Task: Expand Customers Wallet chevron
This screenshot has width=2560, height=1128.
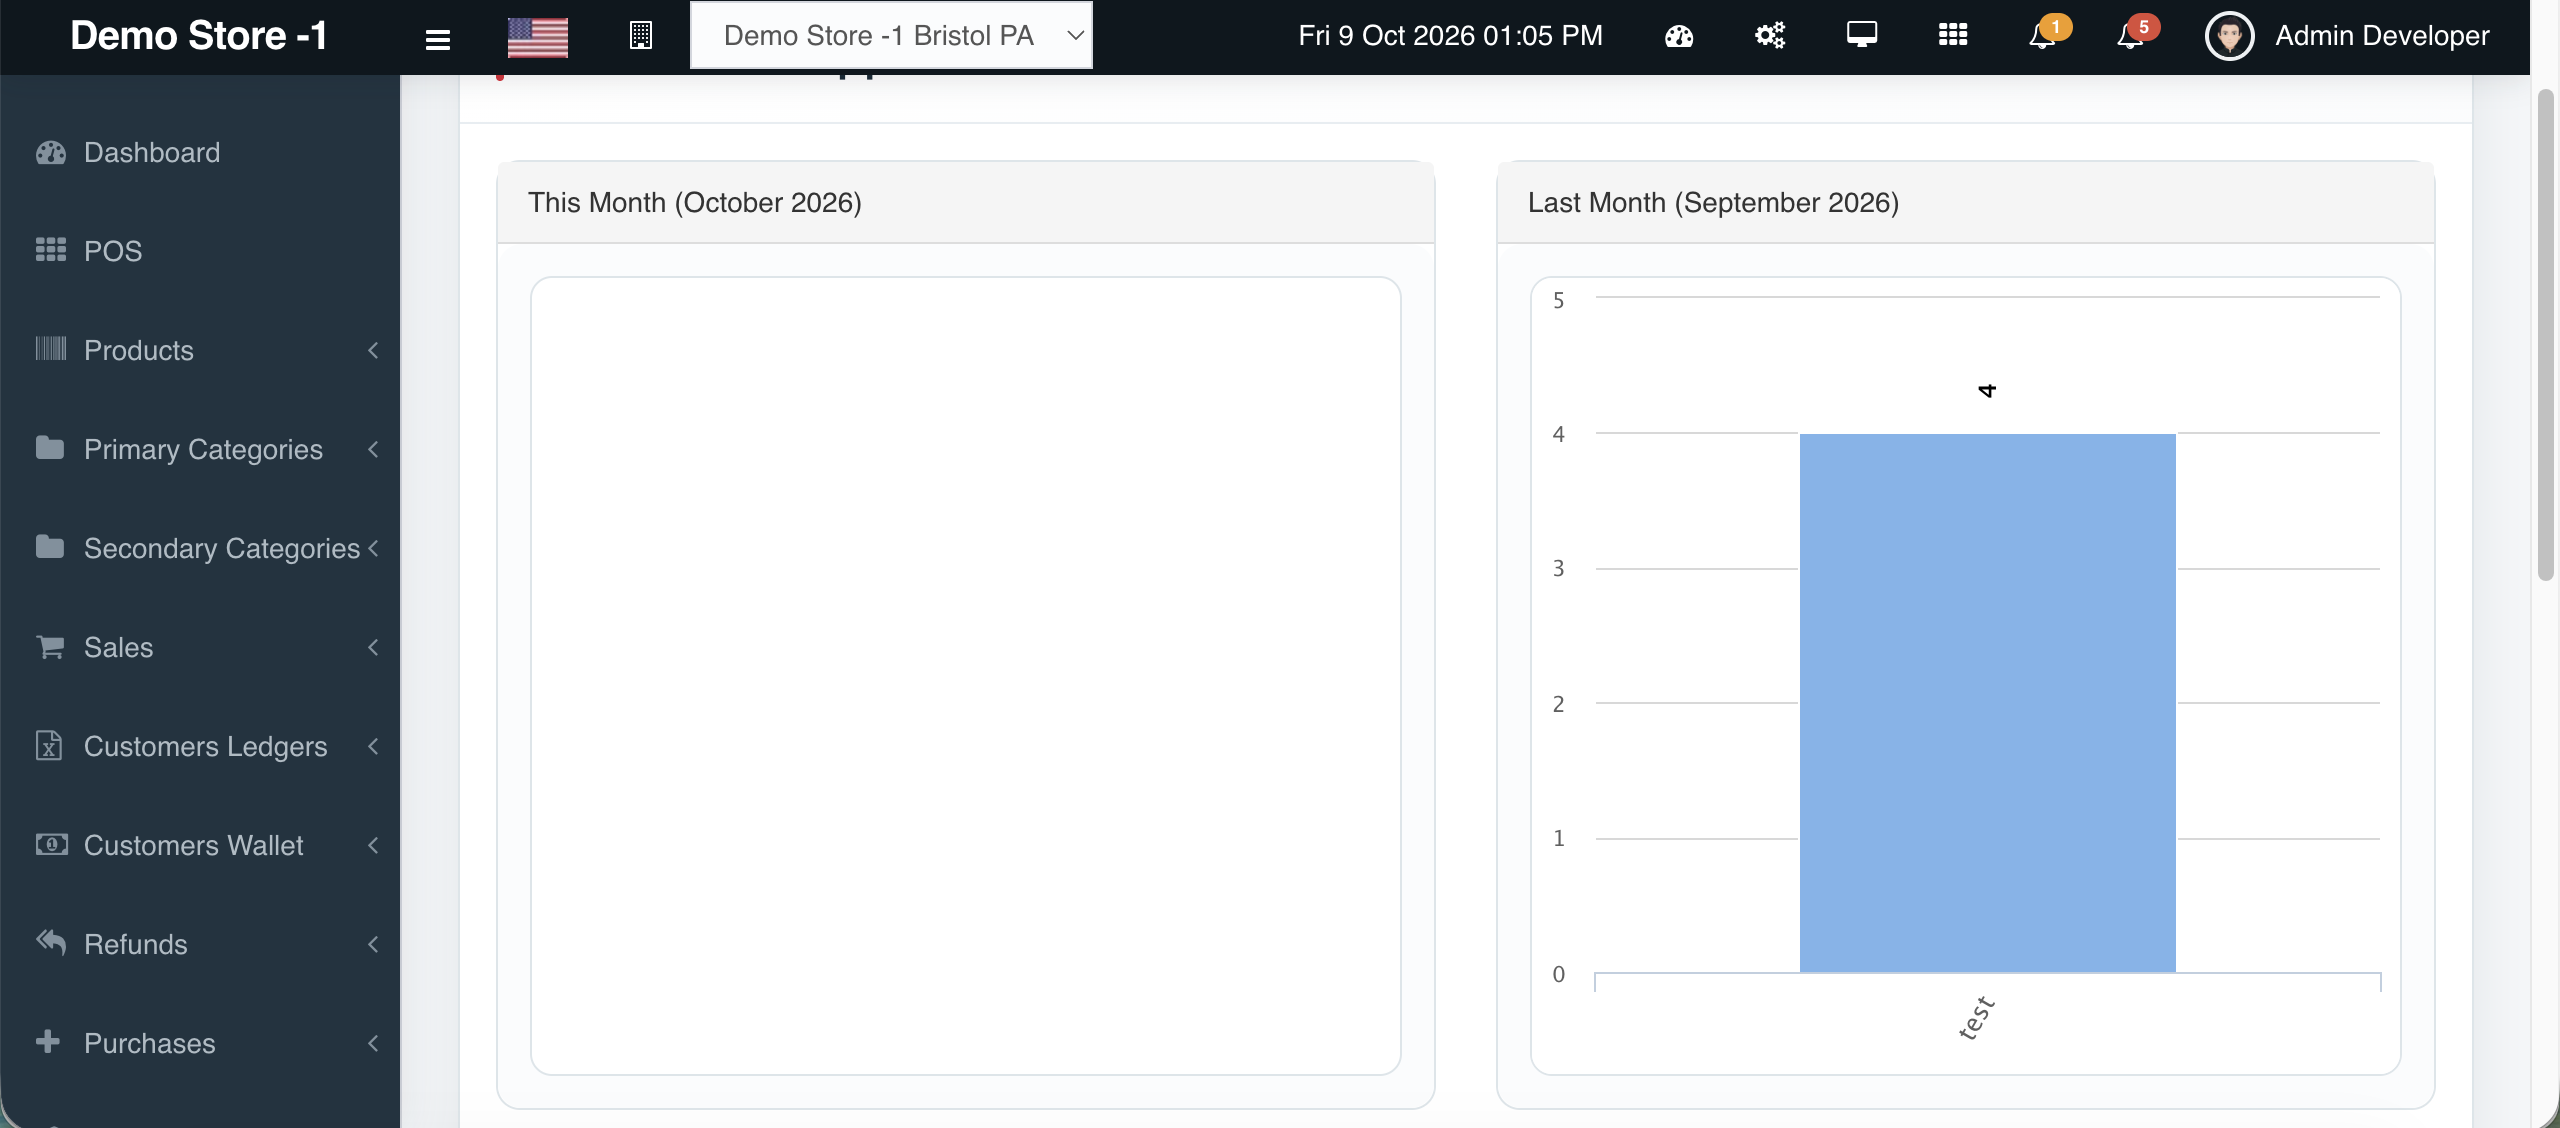Action: point(373,845)
